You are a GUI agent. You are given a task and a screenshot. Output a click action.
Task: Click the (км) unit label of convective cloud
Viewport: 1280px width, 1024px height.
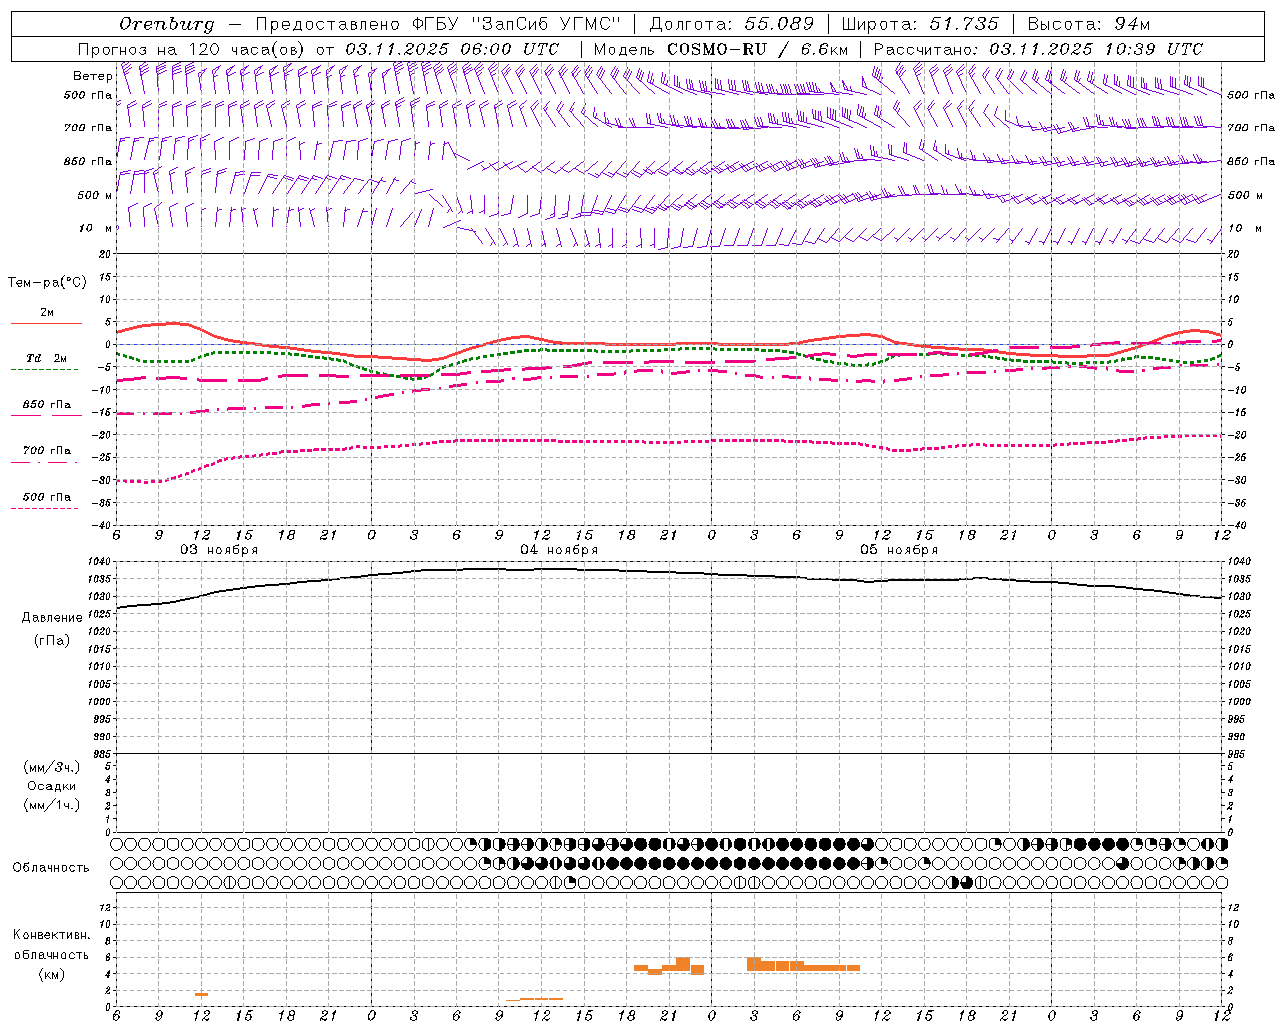coord(51,974)
